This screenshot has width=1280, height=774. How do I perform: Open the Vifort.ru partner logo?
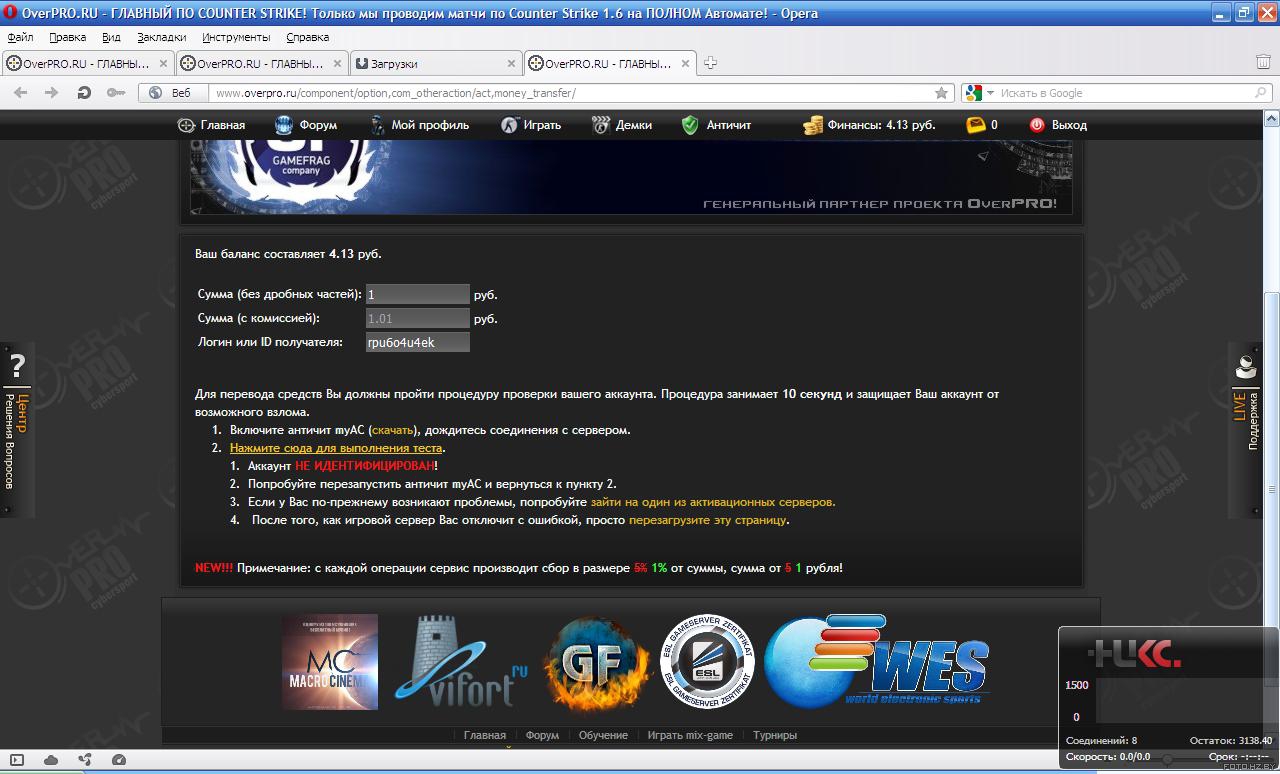point(461,661)
